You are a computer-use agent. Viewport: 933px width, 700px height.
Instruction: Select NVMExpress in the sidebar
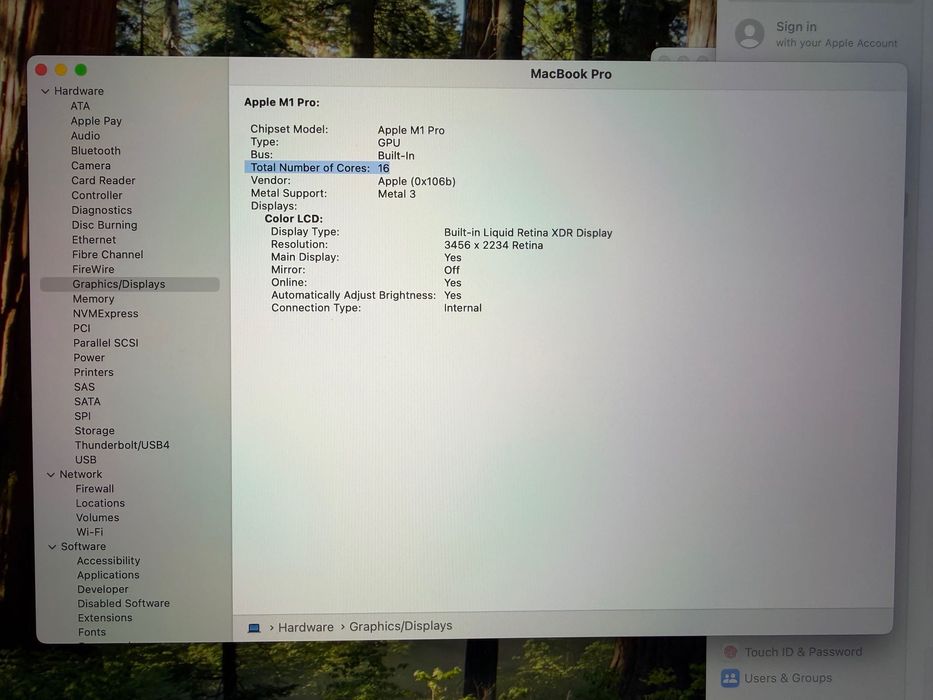click(x=105, y=314)
